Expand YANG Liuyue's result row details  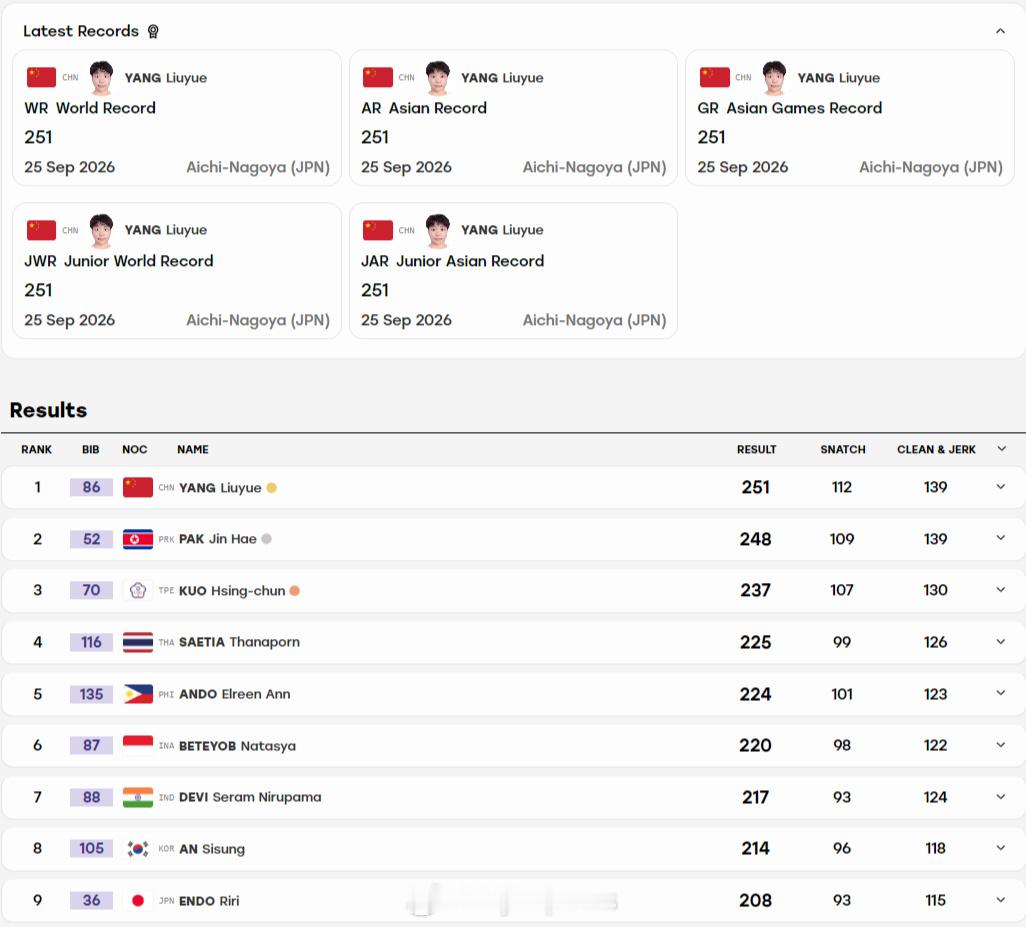point(1000,487)
